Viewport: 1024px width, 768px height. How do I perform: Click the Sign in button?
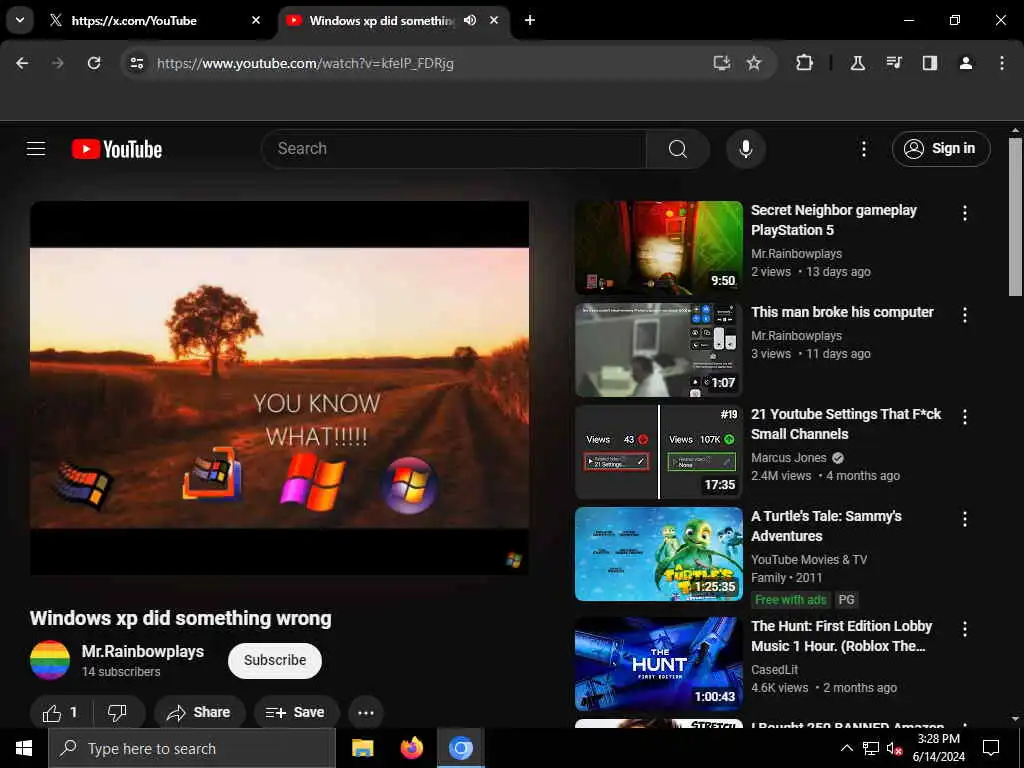tap(941, 149)
